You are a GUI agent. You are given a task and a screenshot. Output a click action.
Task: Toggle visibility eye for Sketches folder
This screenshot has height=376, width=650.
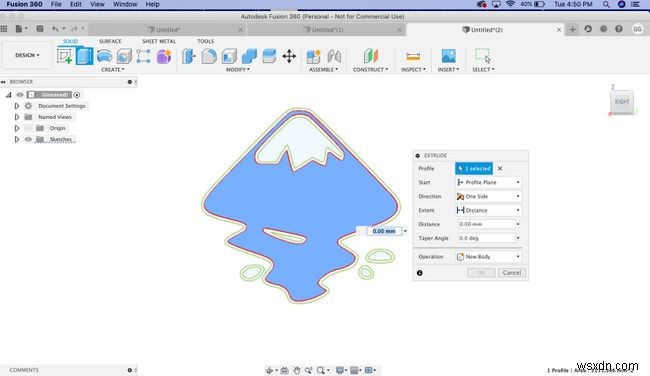(28, 139)
